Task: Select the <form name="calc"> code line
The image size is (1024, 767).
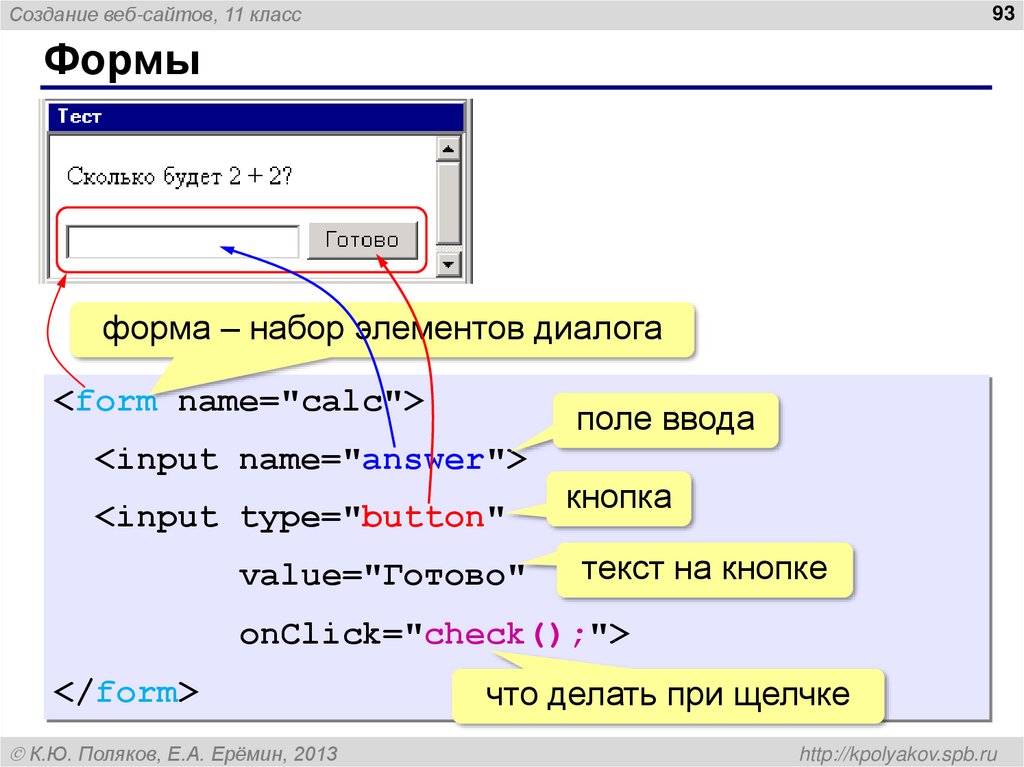Action: coord(238,401)
